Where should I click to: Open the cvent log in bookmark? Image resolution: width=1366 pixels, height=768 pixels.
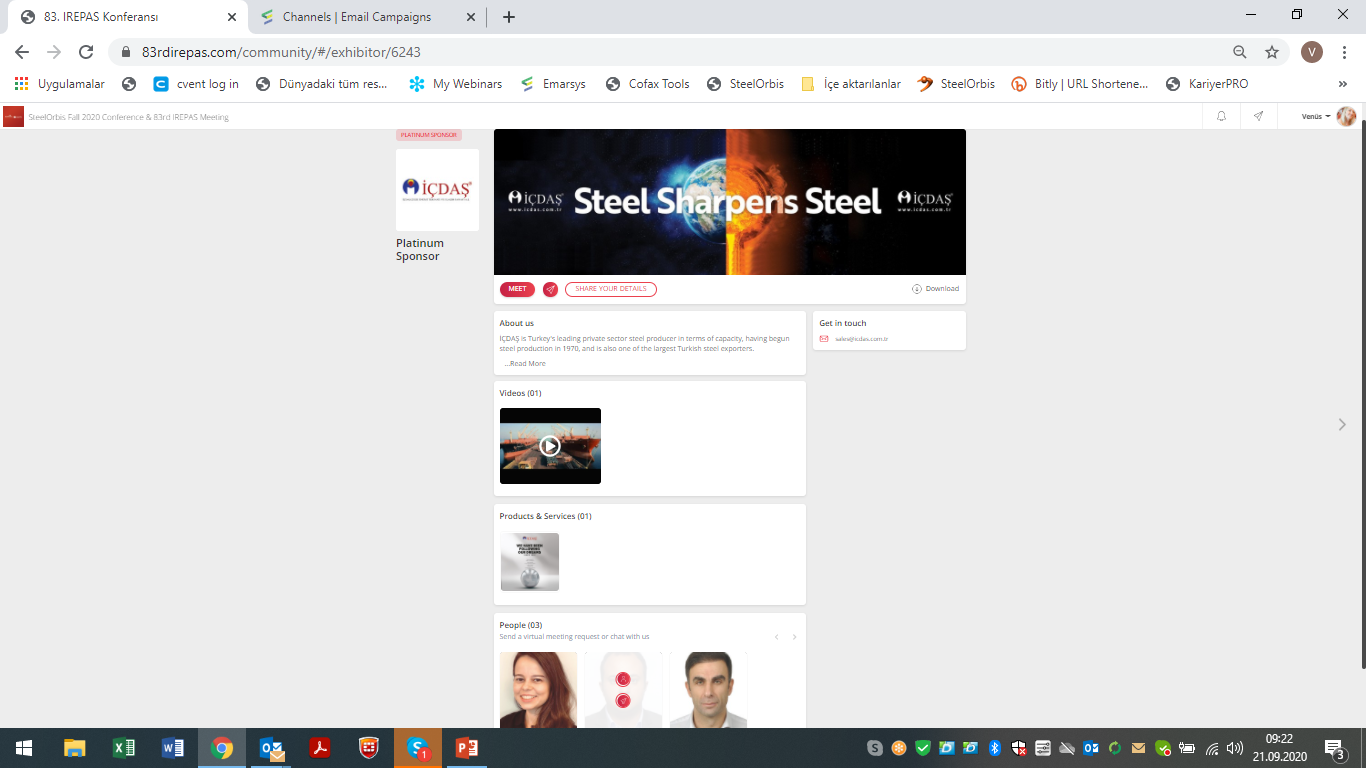tap(196, 84)
